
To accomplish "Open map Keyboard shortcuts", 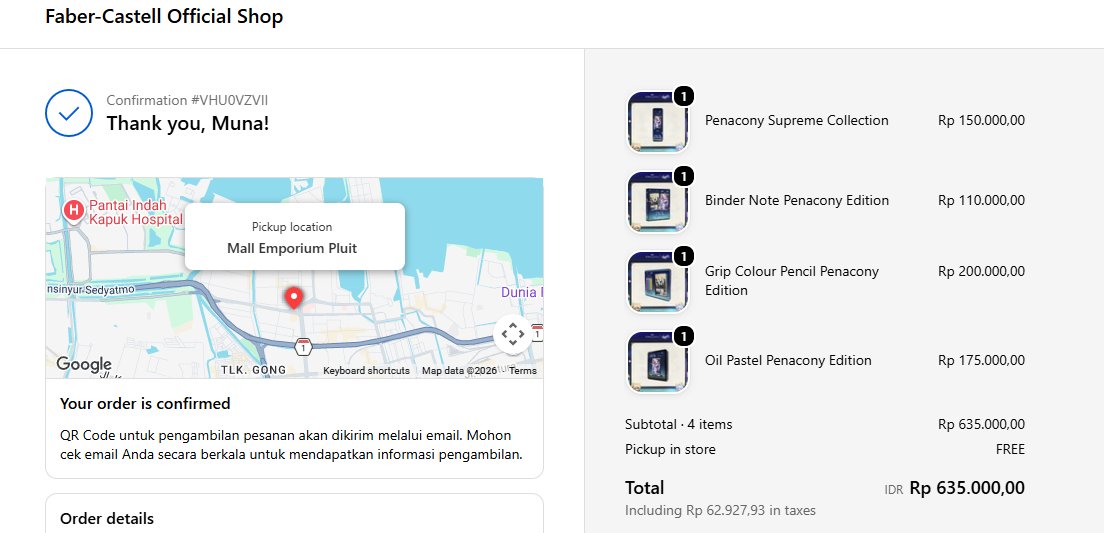I will 366,370.
